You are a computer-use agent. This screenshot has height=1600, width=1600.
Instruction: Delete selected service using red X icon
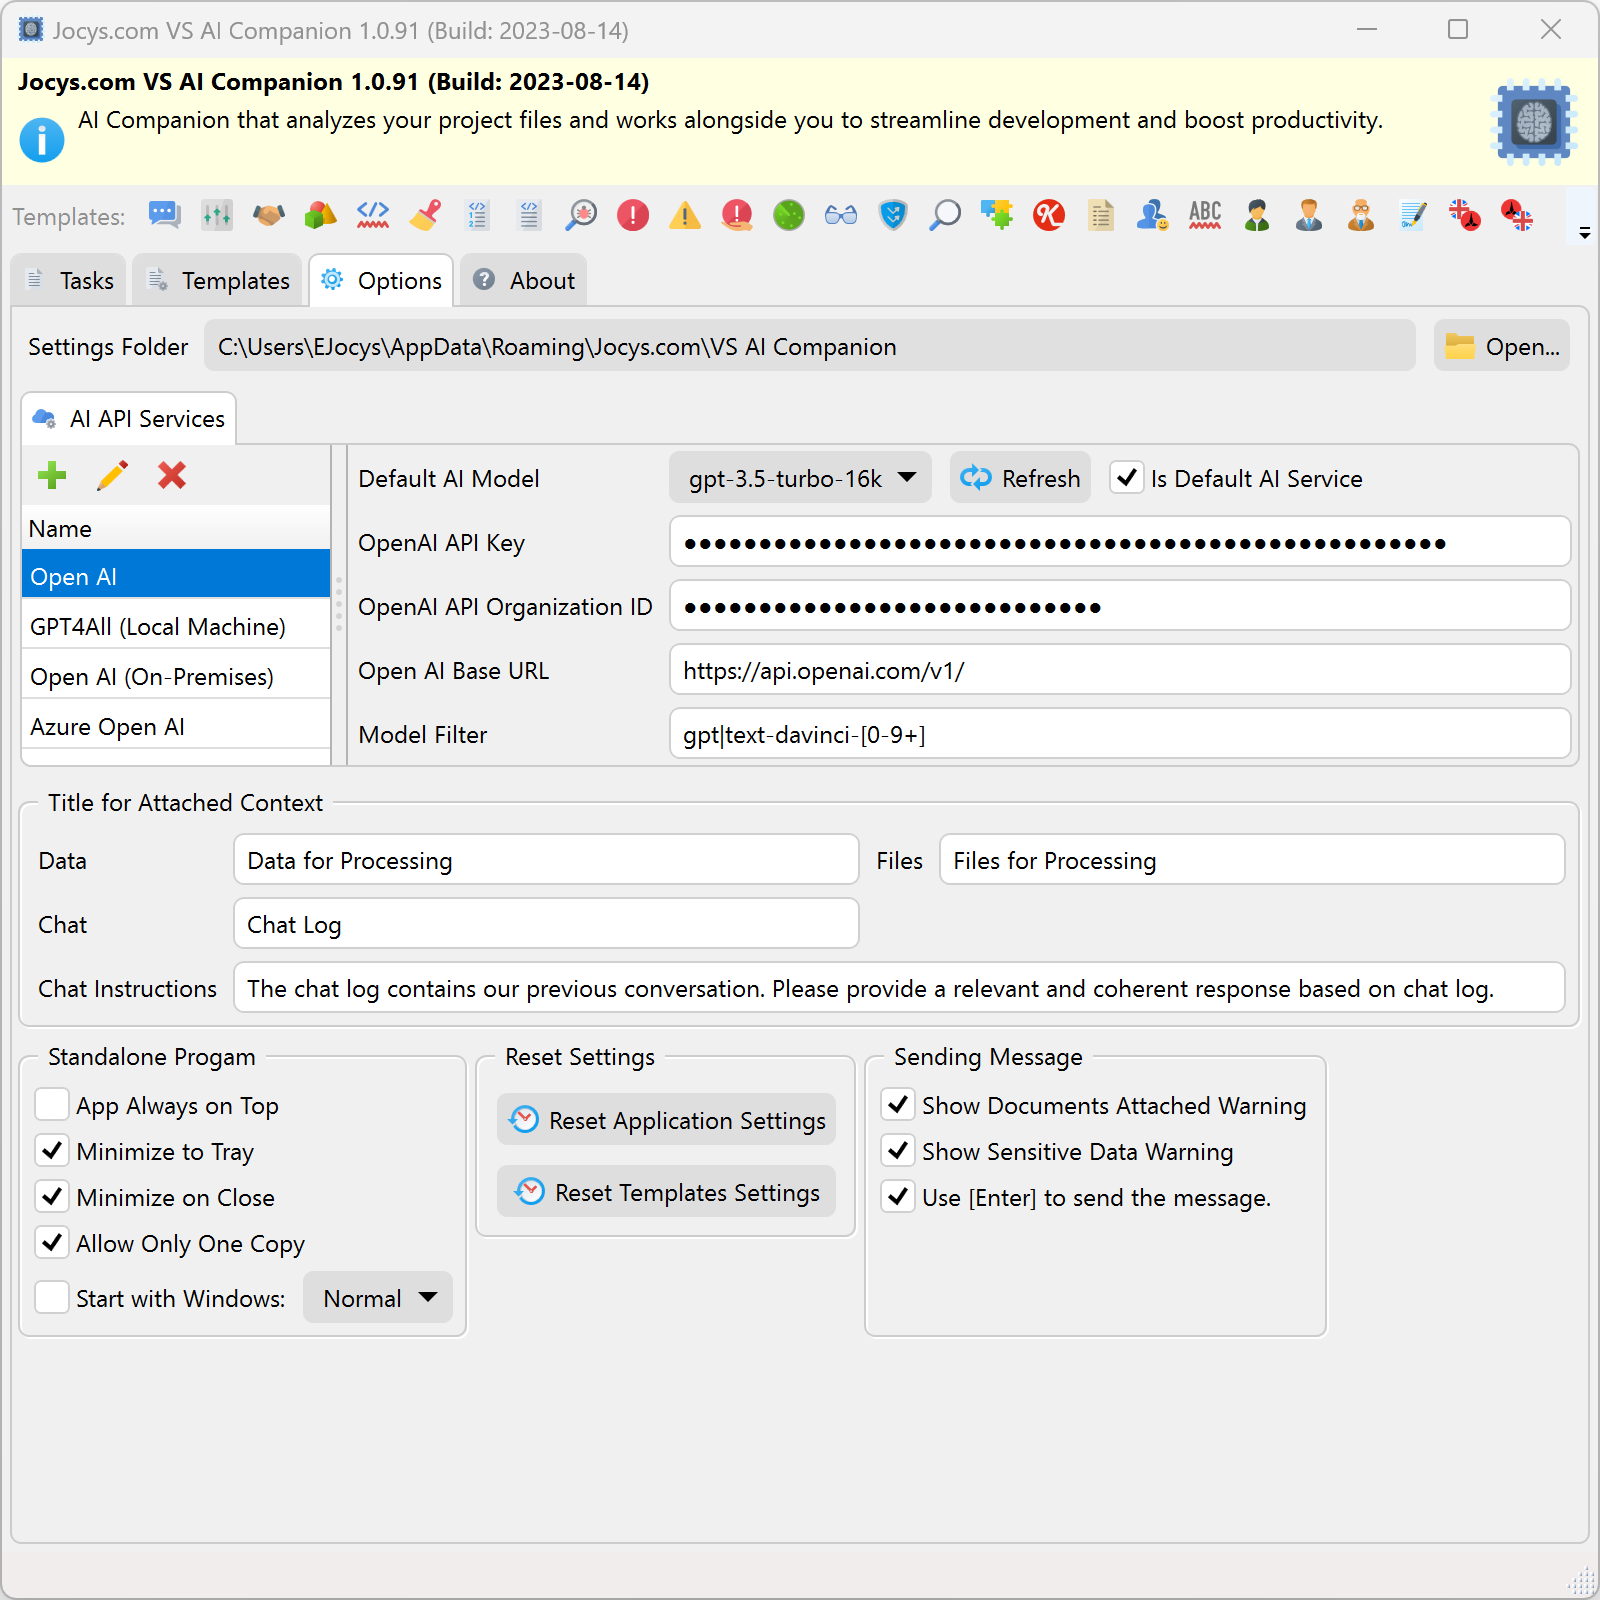click(x=172, y=476)
